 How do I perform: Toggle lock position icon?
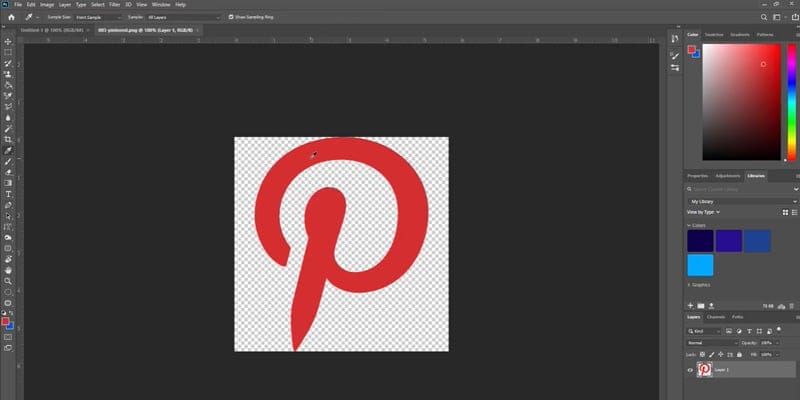720,354
